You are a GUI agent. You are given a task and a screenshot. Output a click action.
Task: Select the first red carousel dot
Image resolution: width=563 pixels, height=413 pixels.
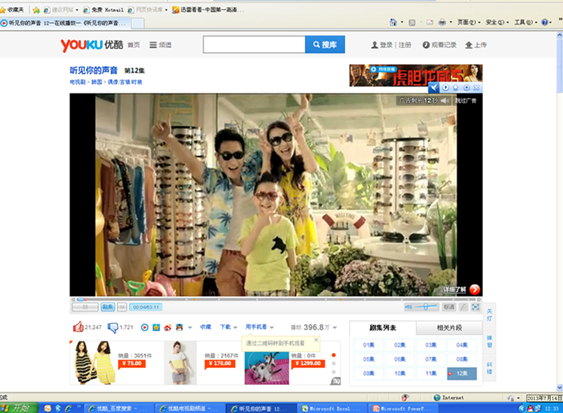(x=334, y=355)
